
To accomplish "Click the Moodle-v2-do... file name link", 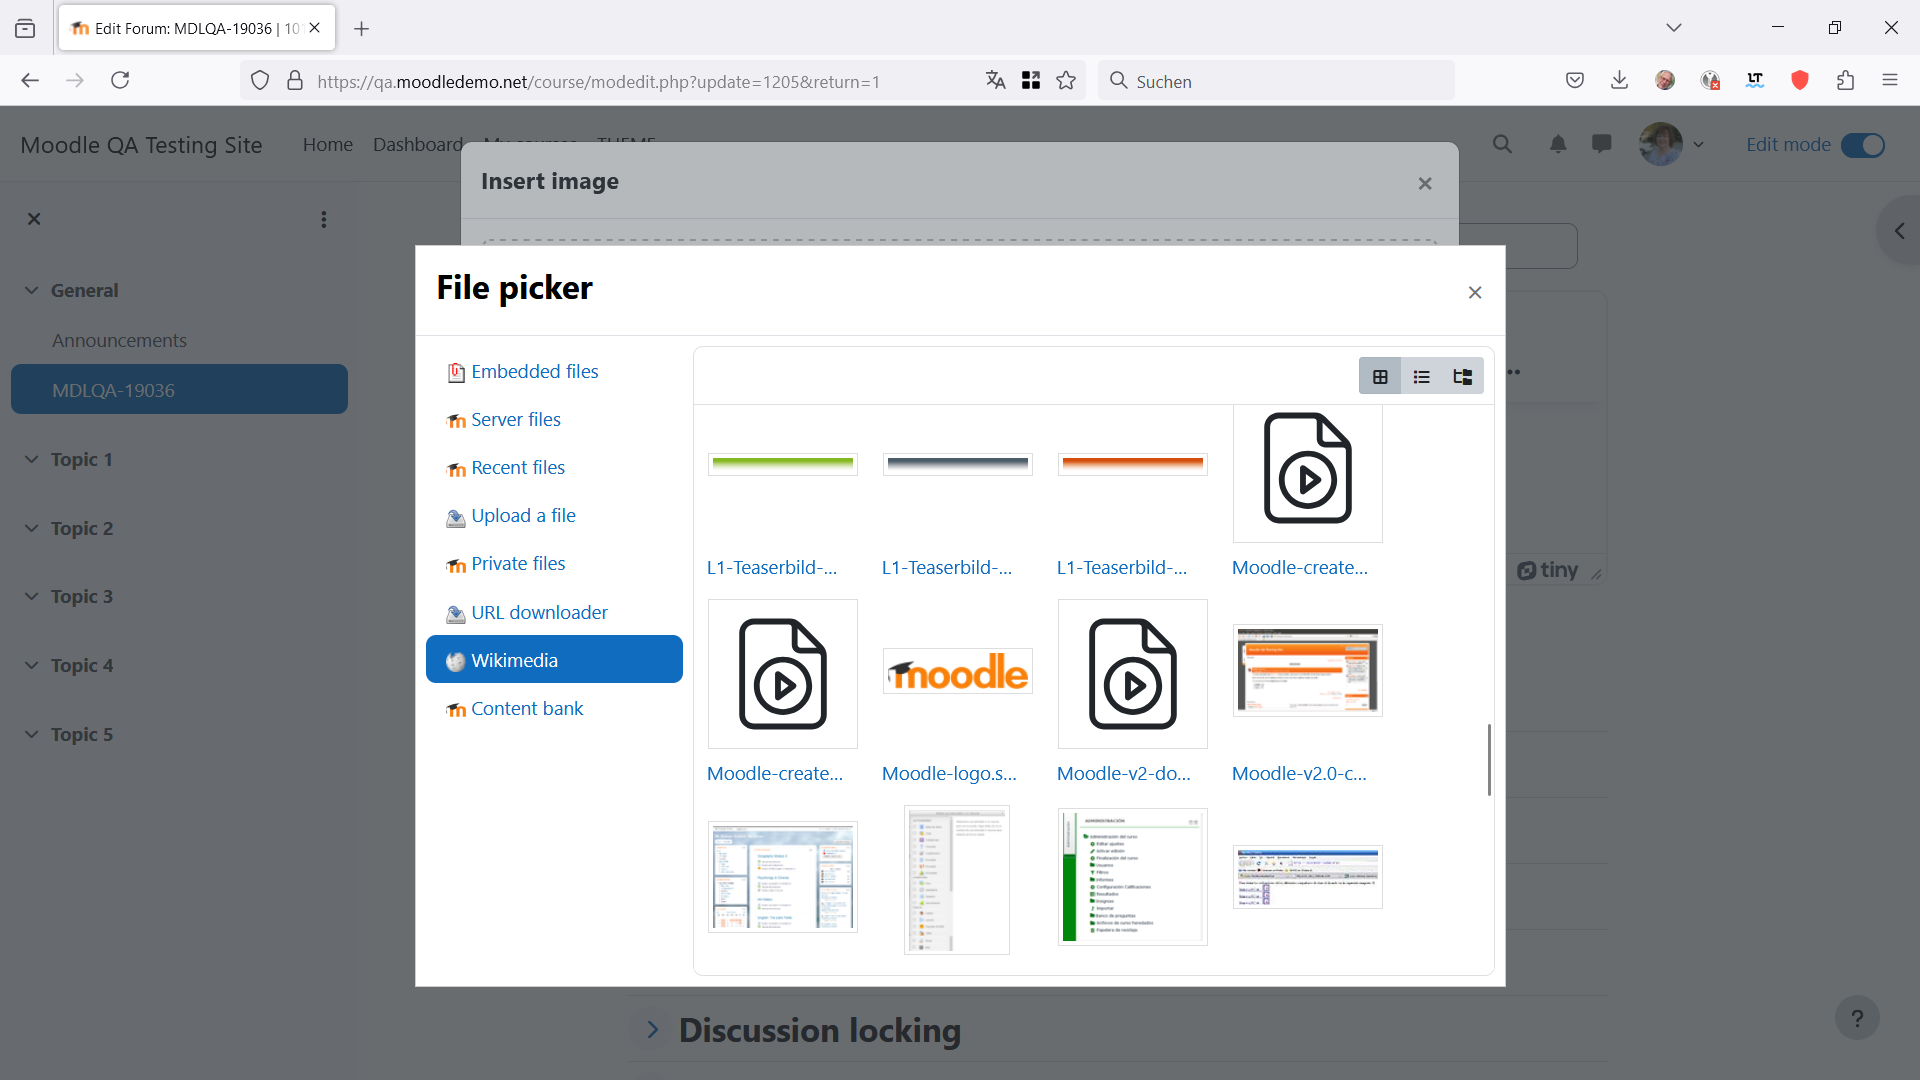I will [x=1124, y=773].
